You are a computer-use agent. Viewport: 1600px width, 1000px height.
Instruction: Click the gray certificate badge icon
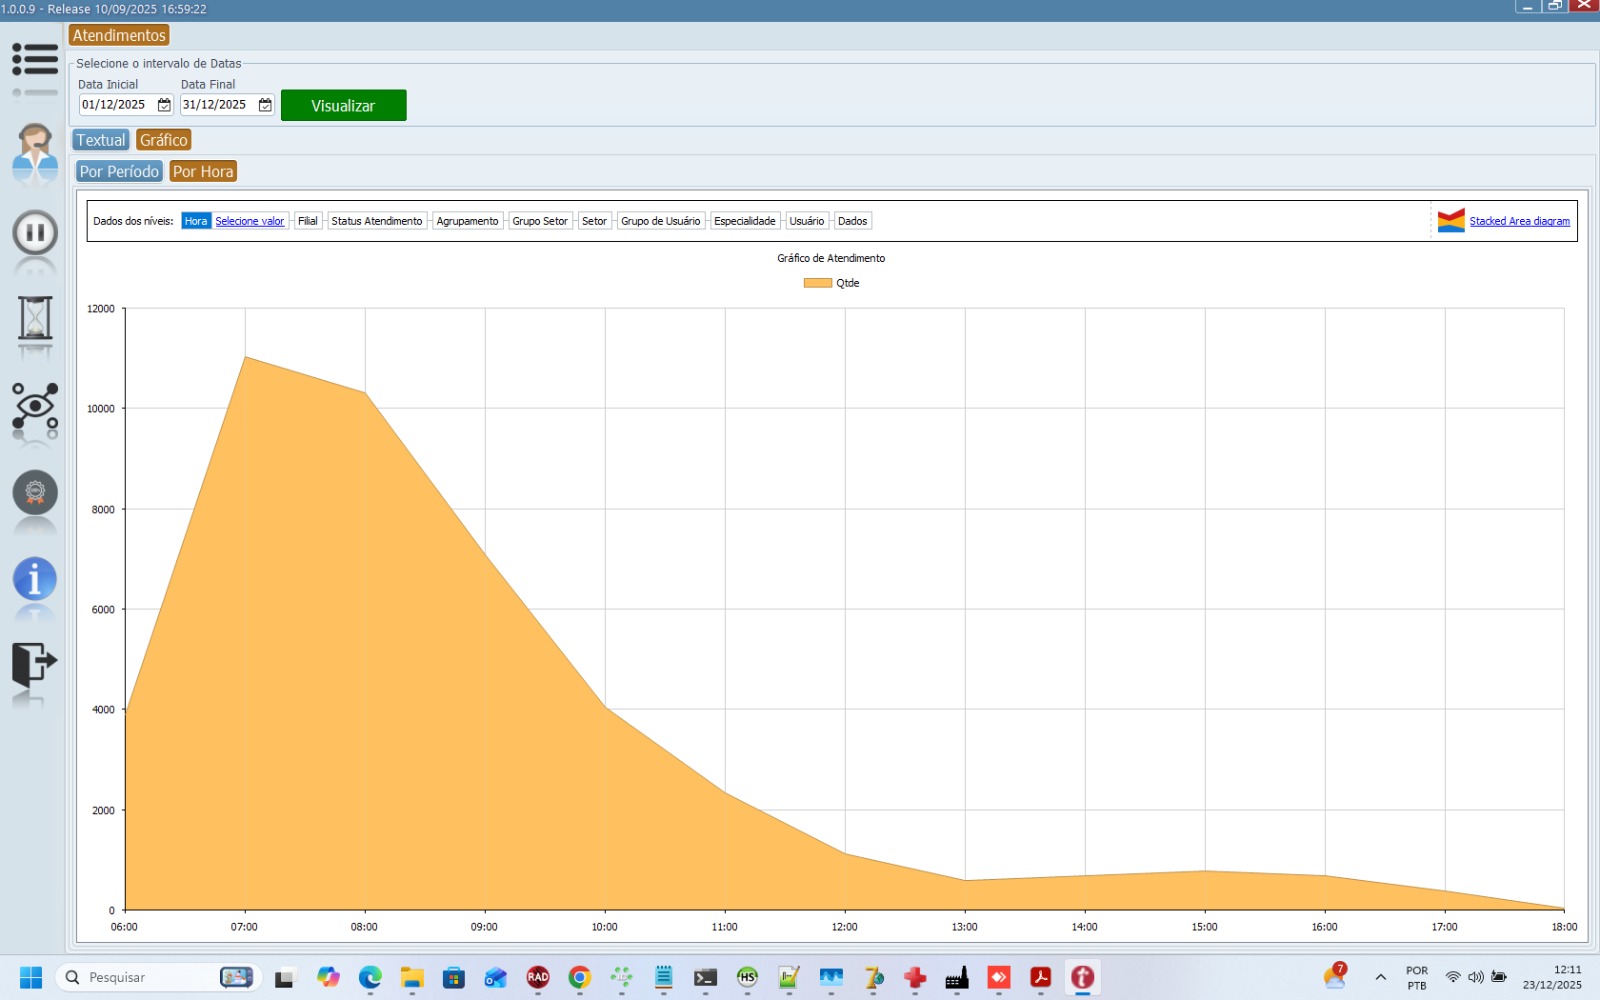pos(35,493)
